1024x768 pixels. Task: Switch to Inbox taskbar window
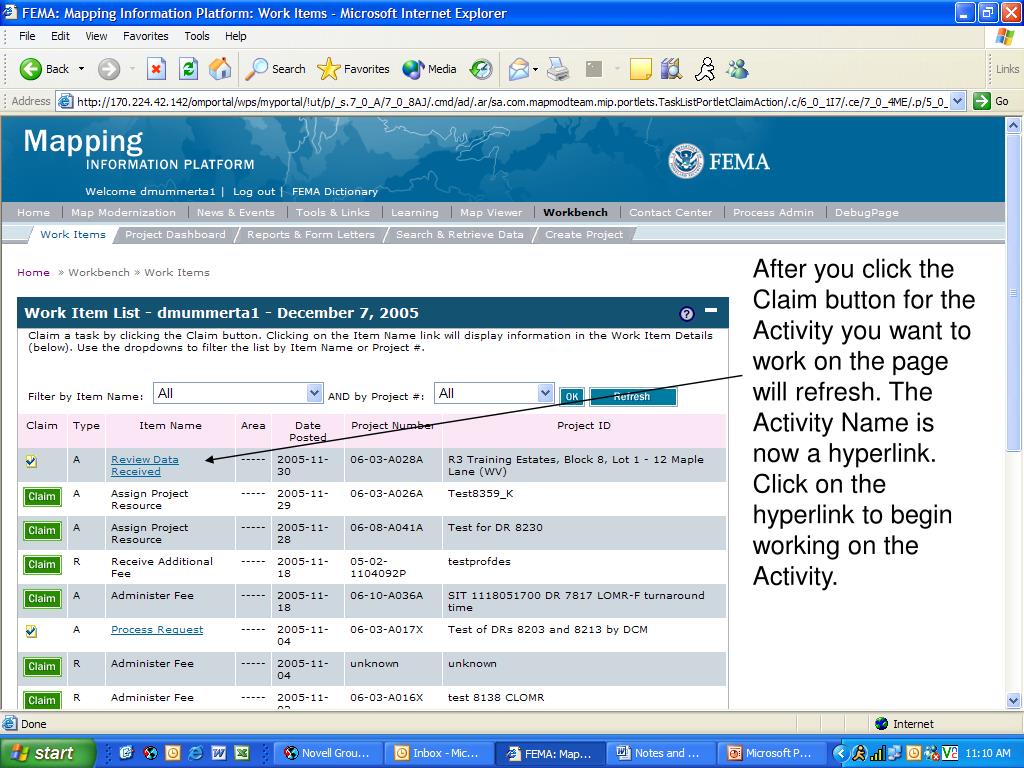(438, 753)
